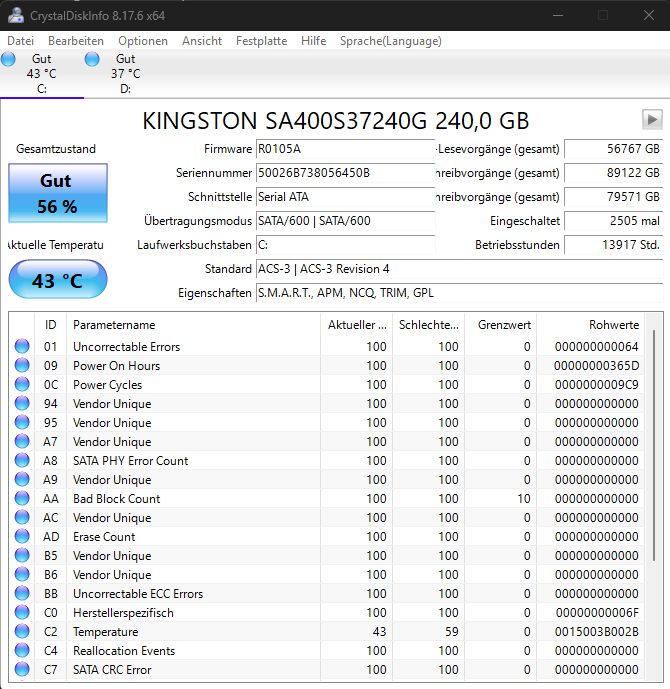Screen dimensions: 670x689
Task: Select the Bad Block Count parameter name
Action: click(116, 499)
